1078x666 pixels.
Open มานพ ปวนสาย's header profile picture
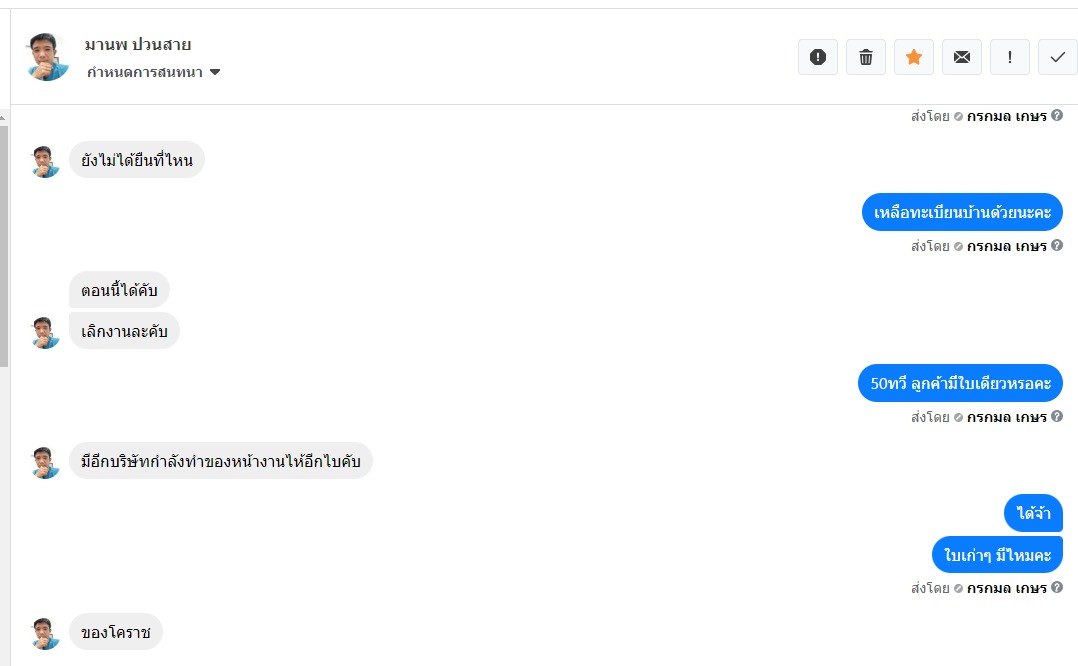point(48,57)
